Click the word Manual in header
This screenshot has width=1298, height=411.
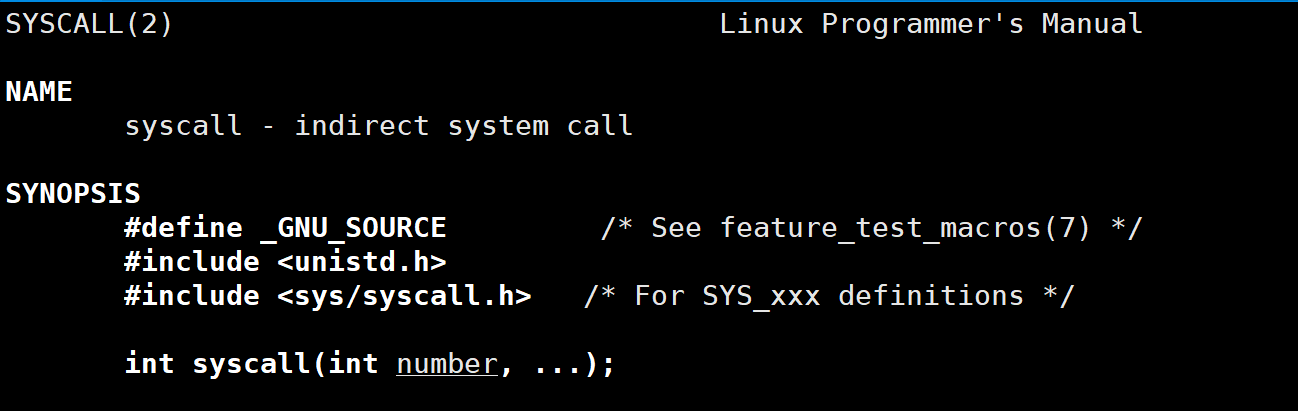(x=1092, y=24)
